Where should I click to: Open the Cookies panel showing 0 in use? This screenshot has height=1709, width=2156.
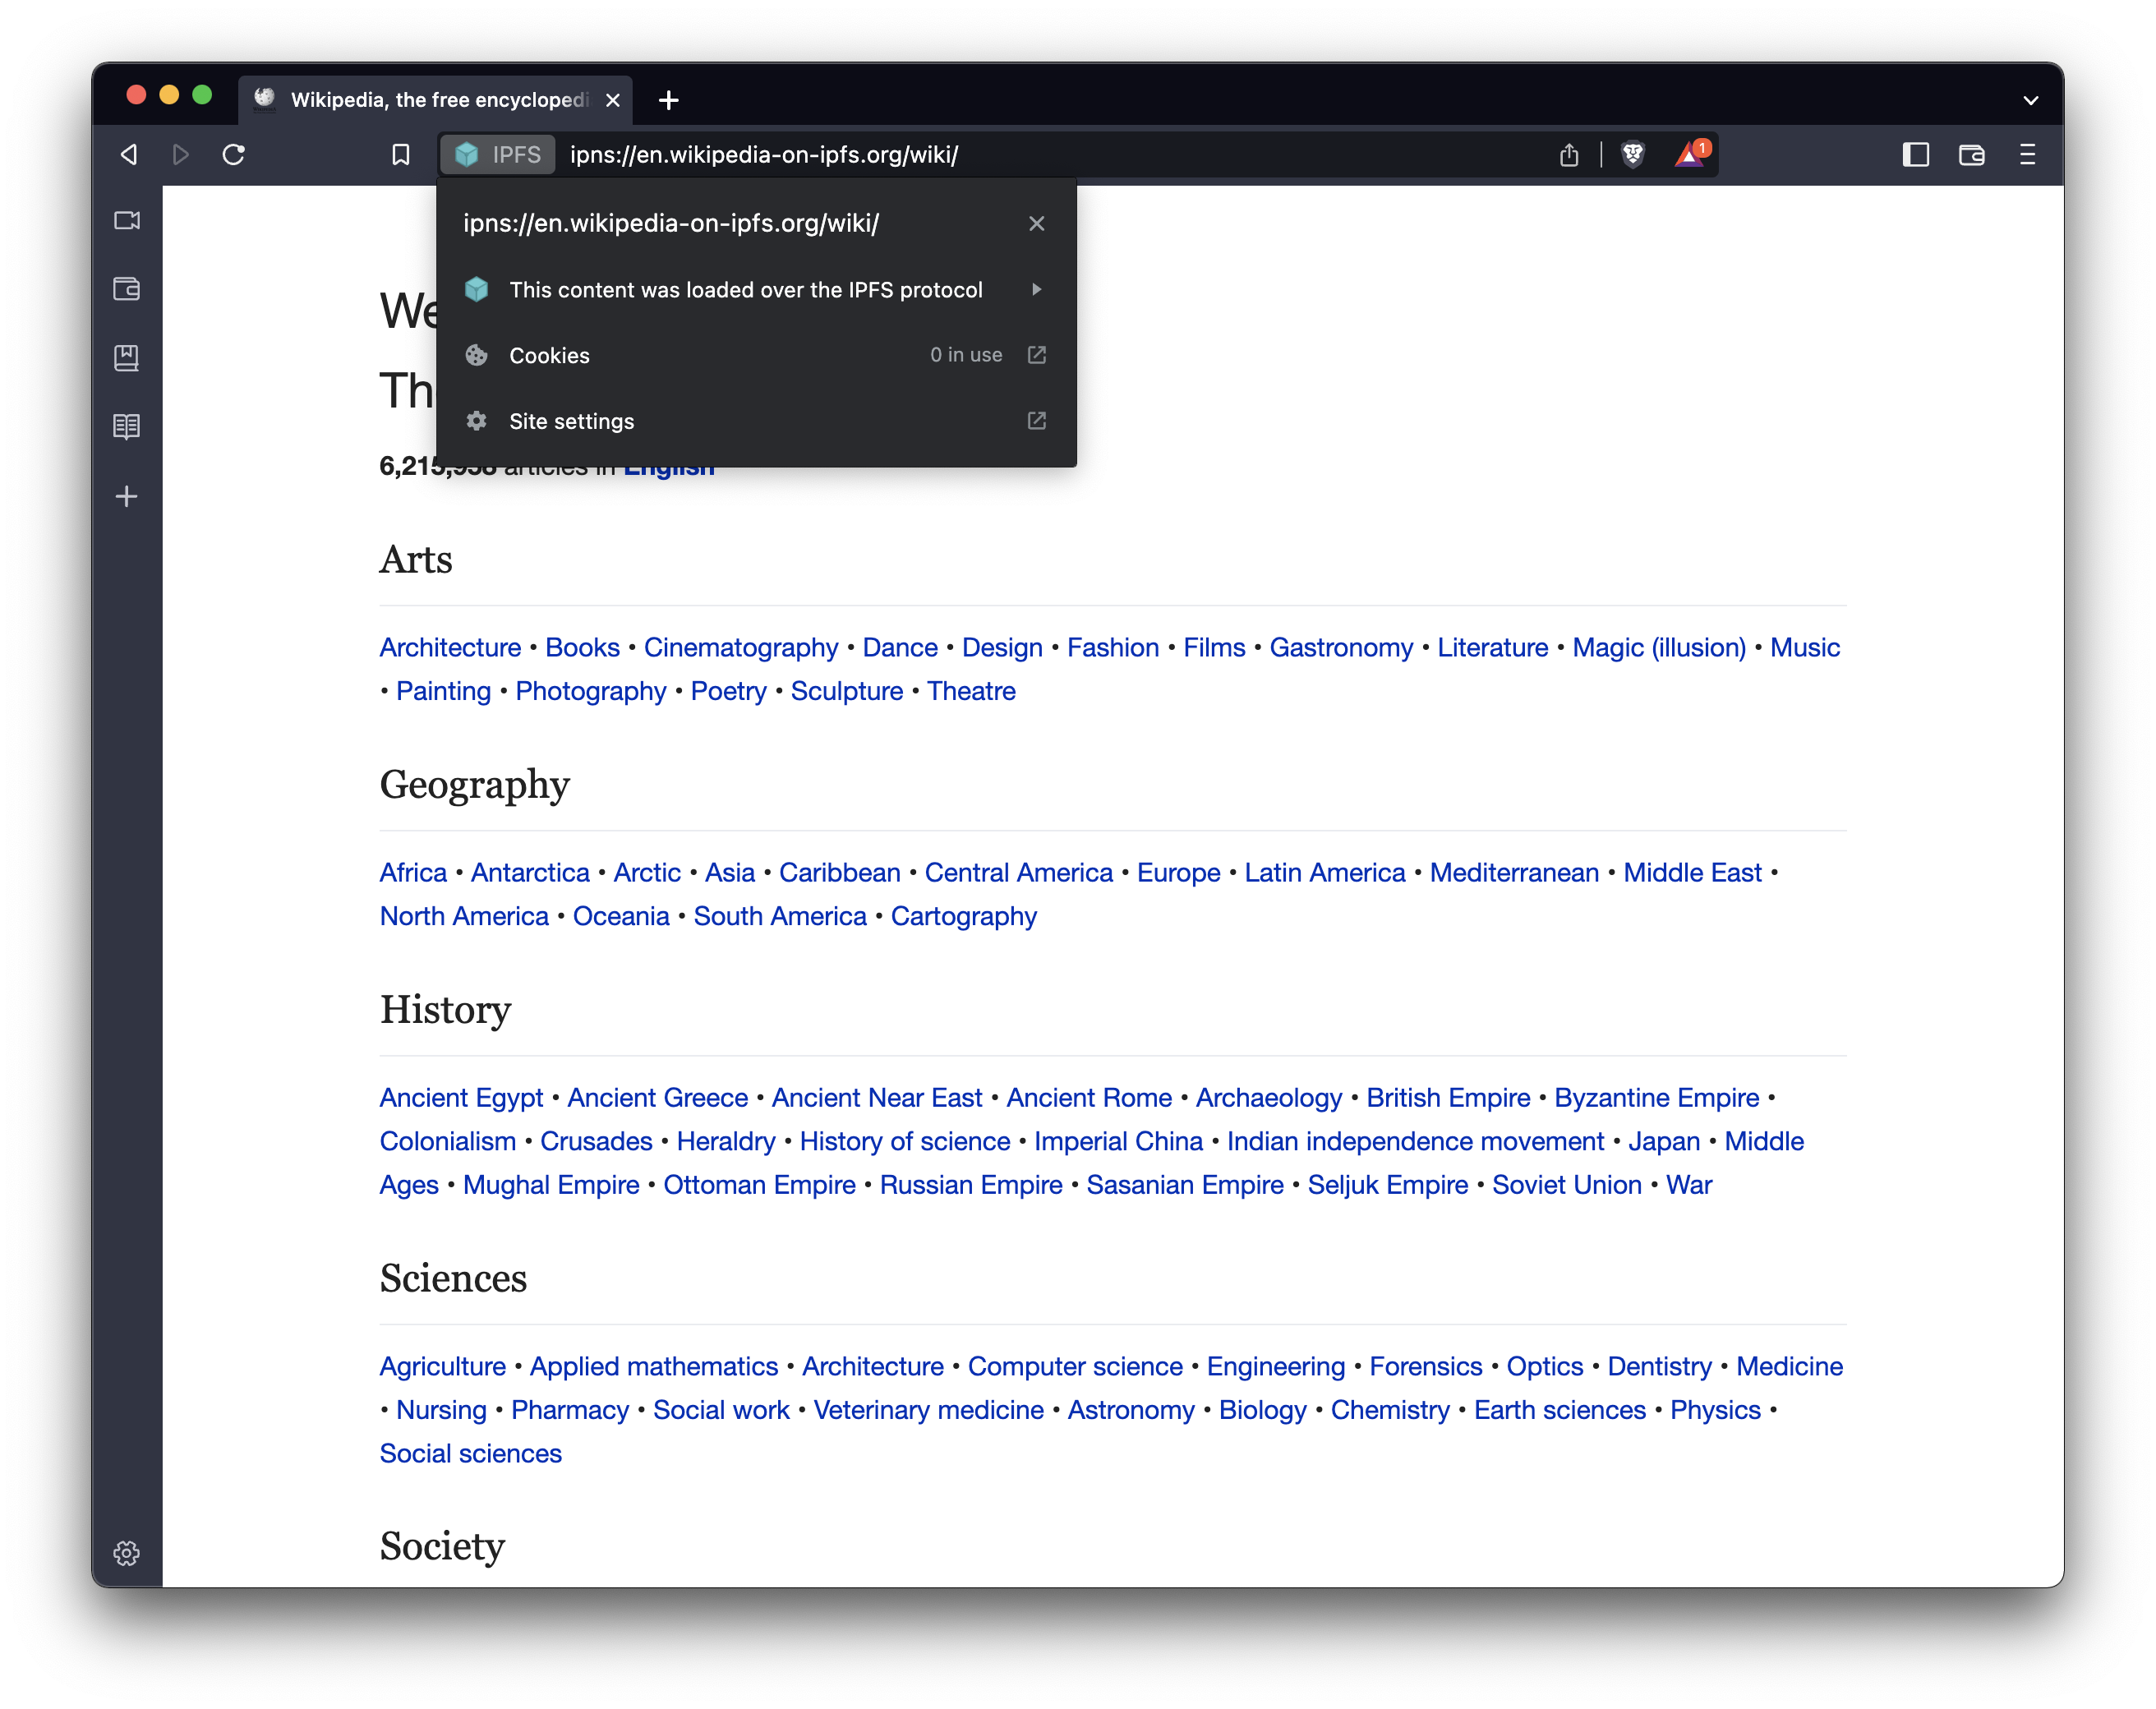point(549,355)
